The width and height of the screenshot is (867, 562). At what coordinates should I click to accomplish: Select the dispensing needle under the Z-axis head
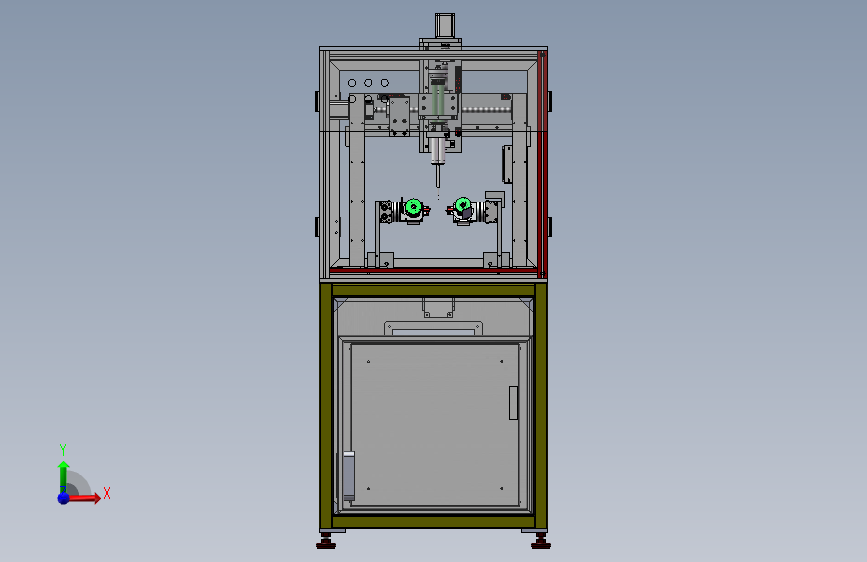tap(438, 176)
